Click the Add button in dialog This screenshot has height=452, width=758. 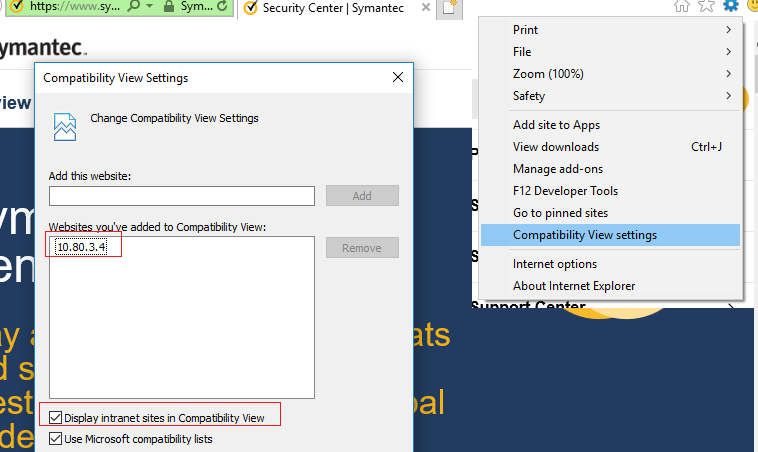click(362, 196)
